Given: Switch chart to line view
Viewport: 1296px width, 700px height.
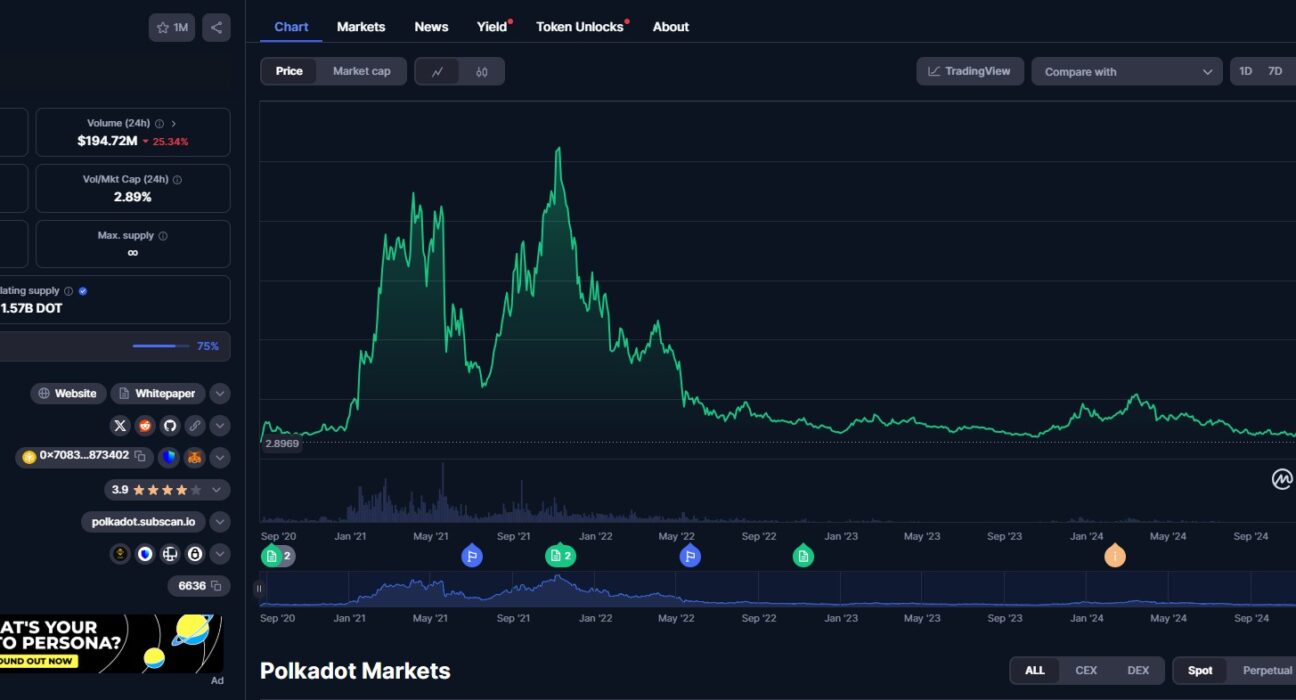Looking at the screenshot, I should click(x=437, y=72).
